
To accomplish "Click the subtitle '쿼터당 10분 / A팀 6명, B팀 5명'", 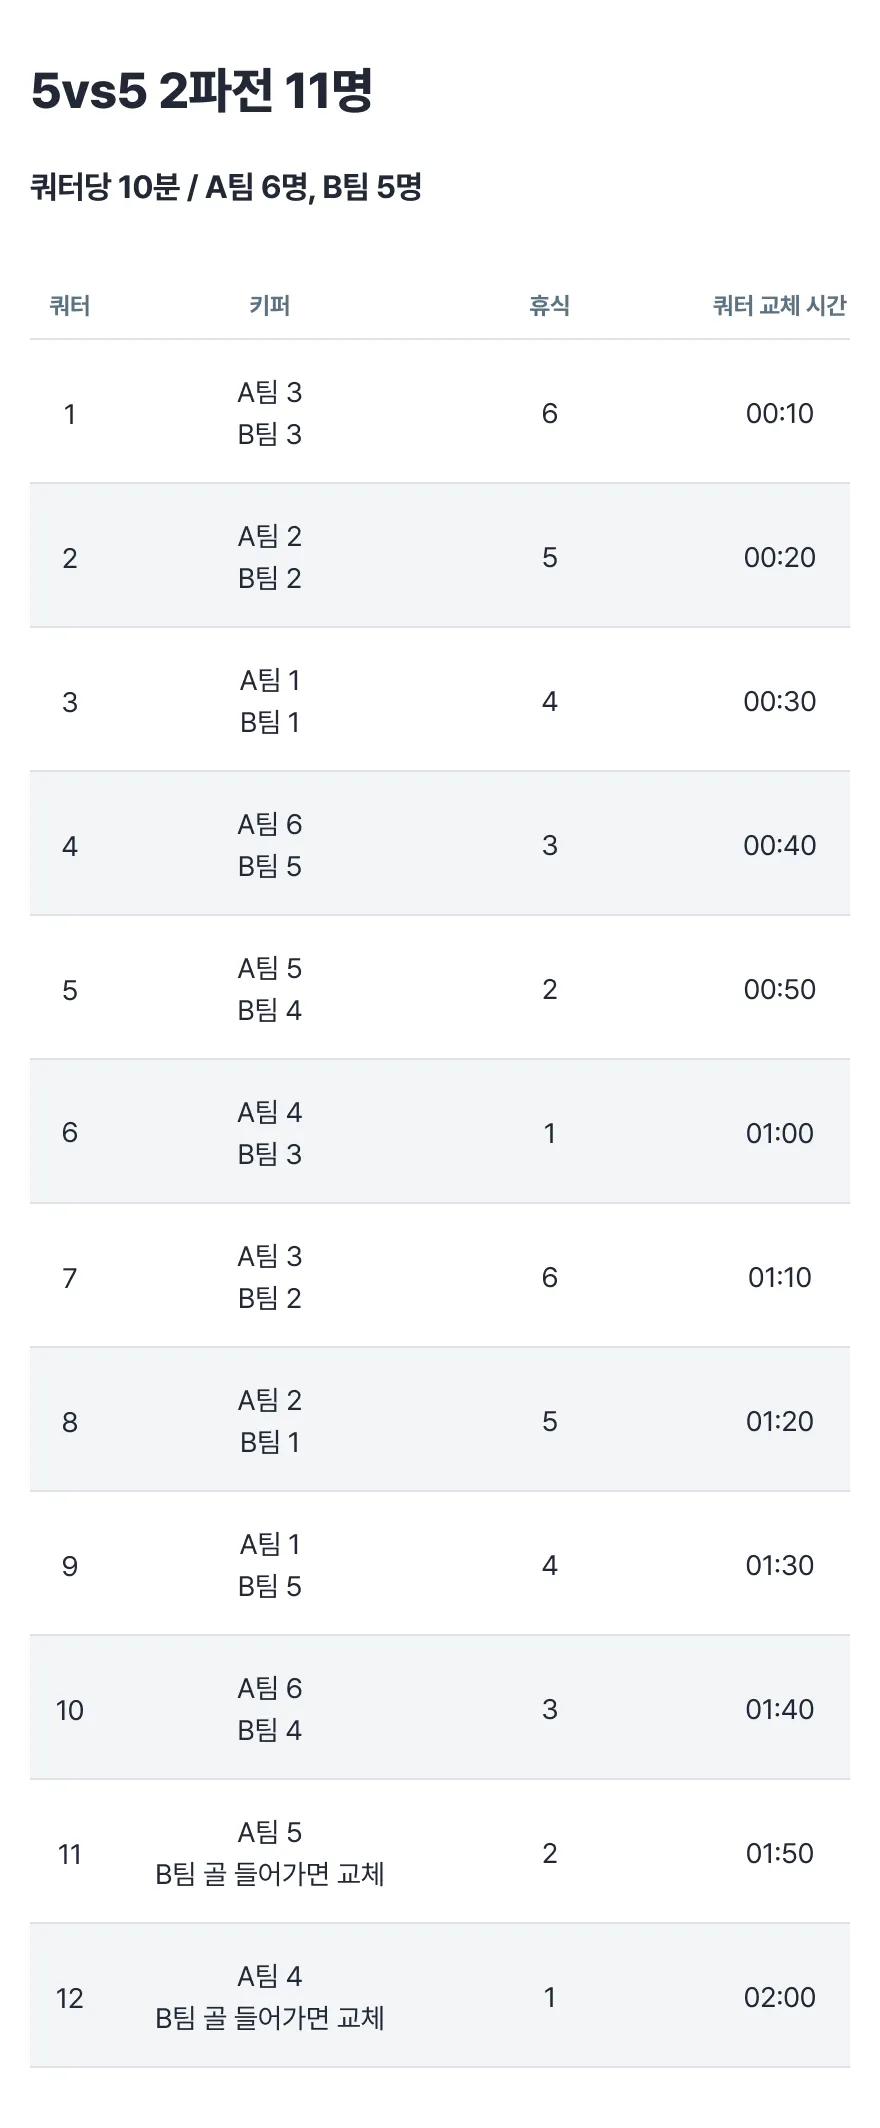I will click(x=226, y=186).
